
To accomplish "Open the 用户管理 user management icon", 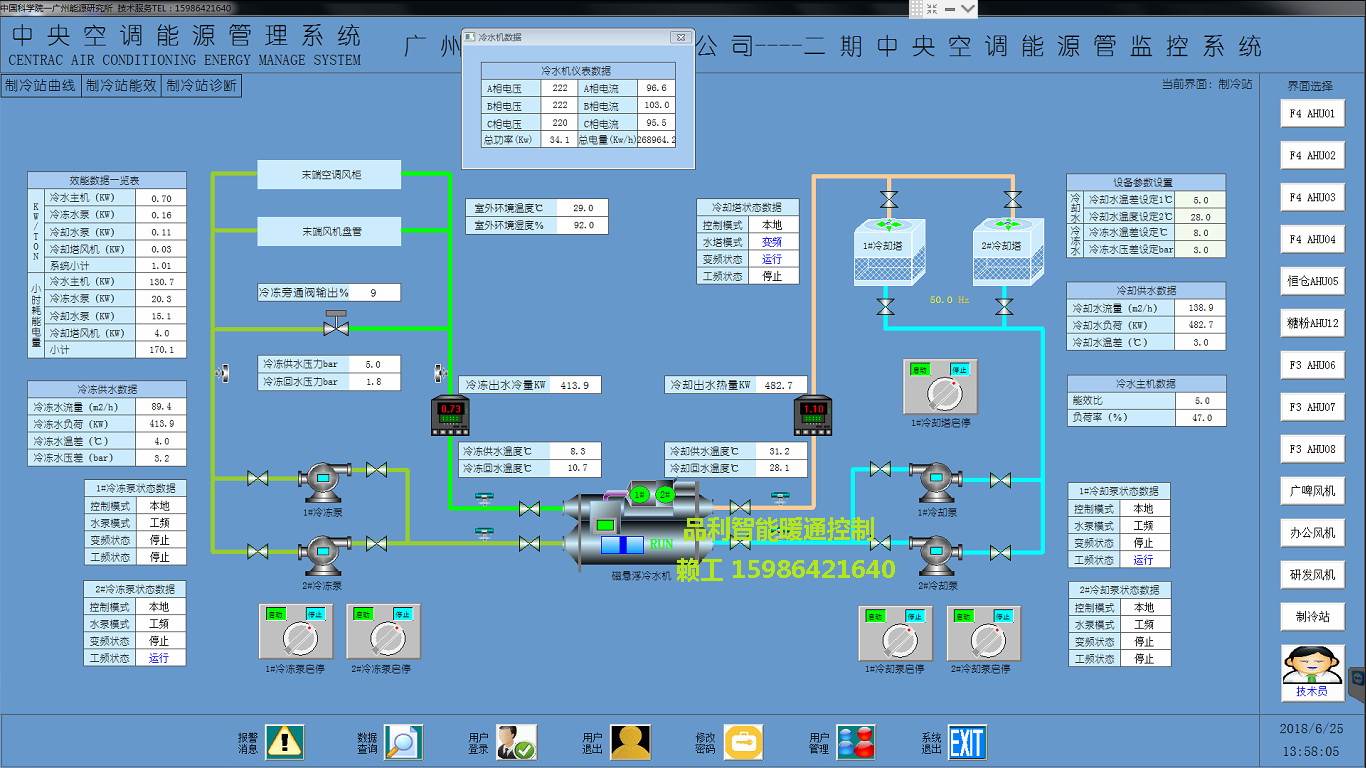I will point(856,742).
